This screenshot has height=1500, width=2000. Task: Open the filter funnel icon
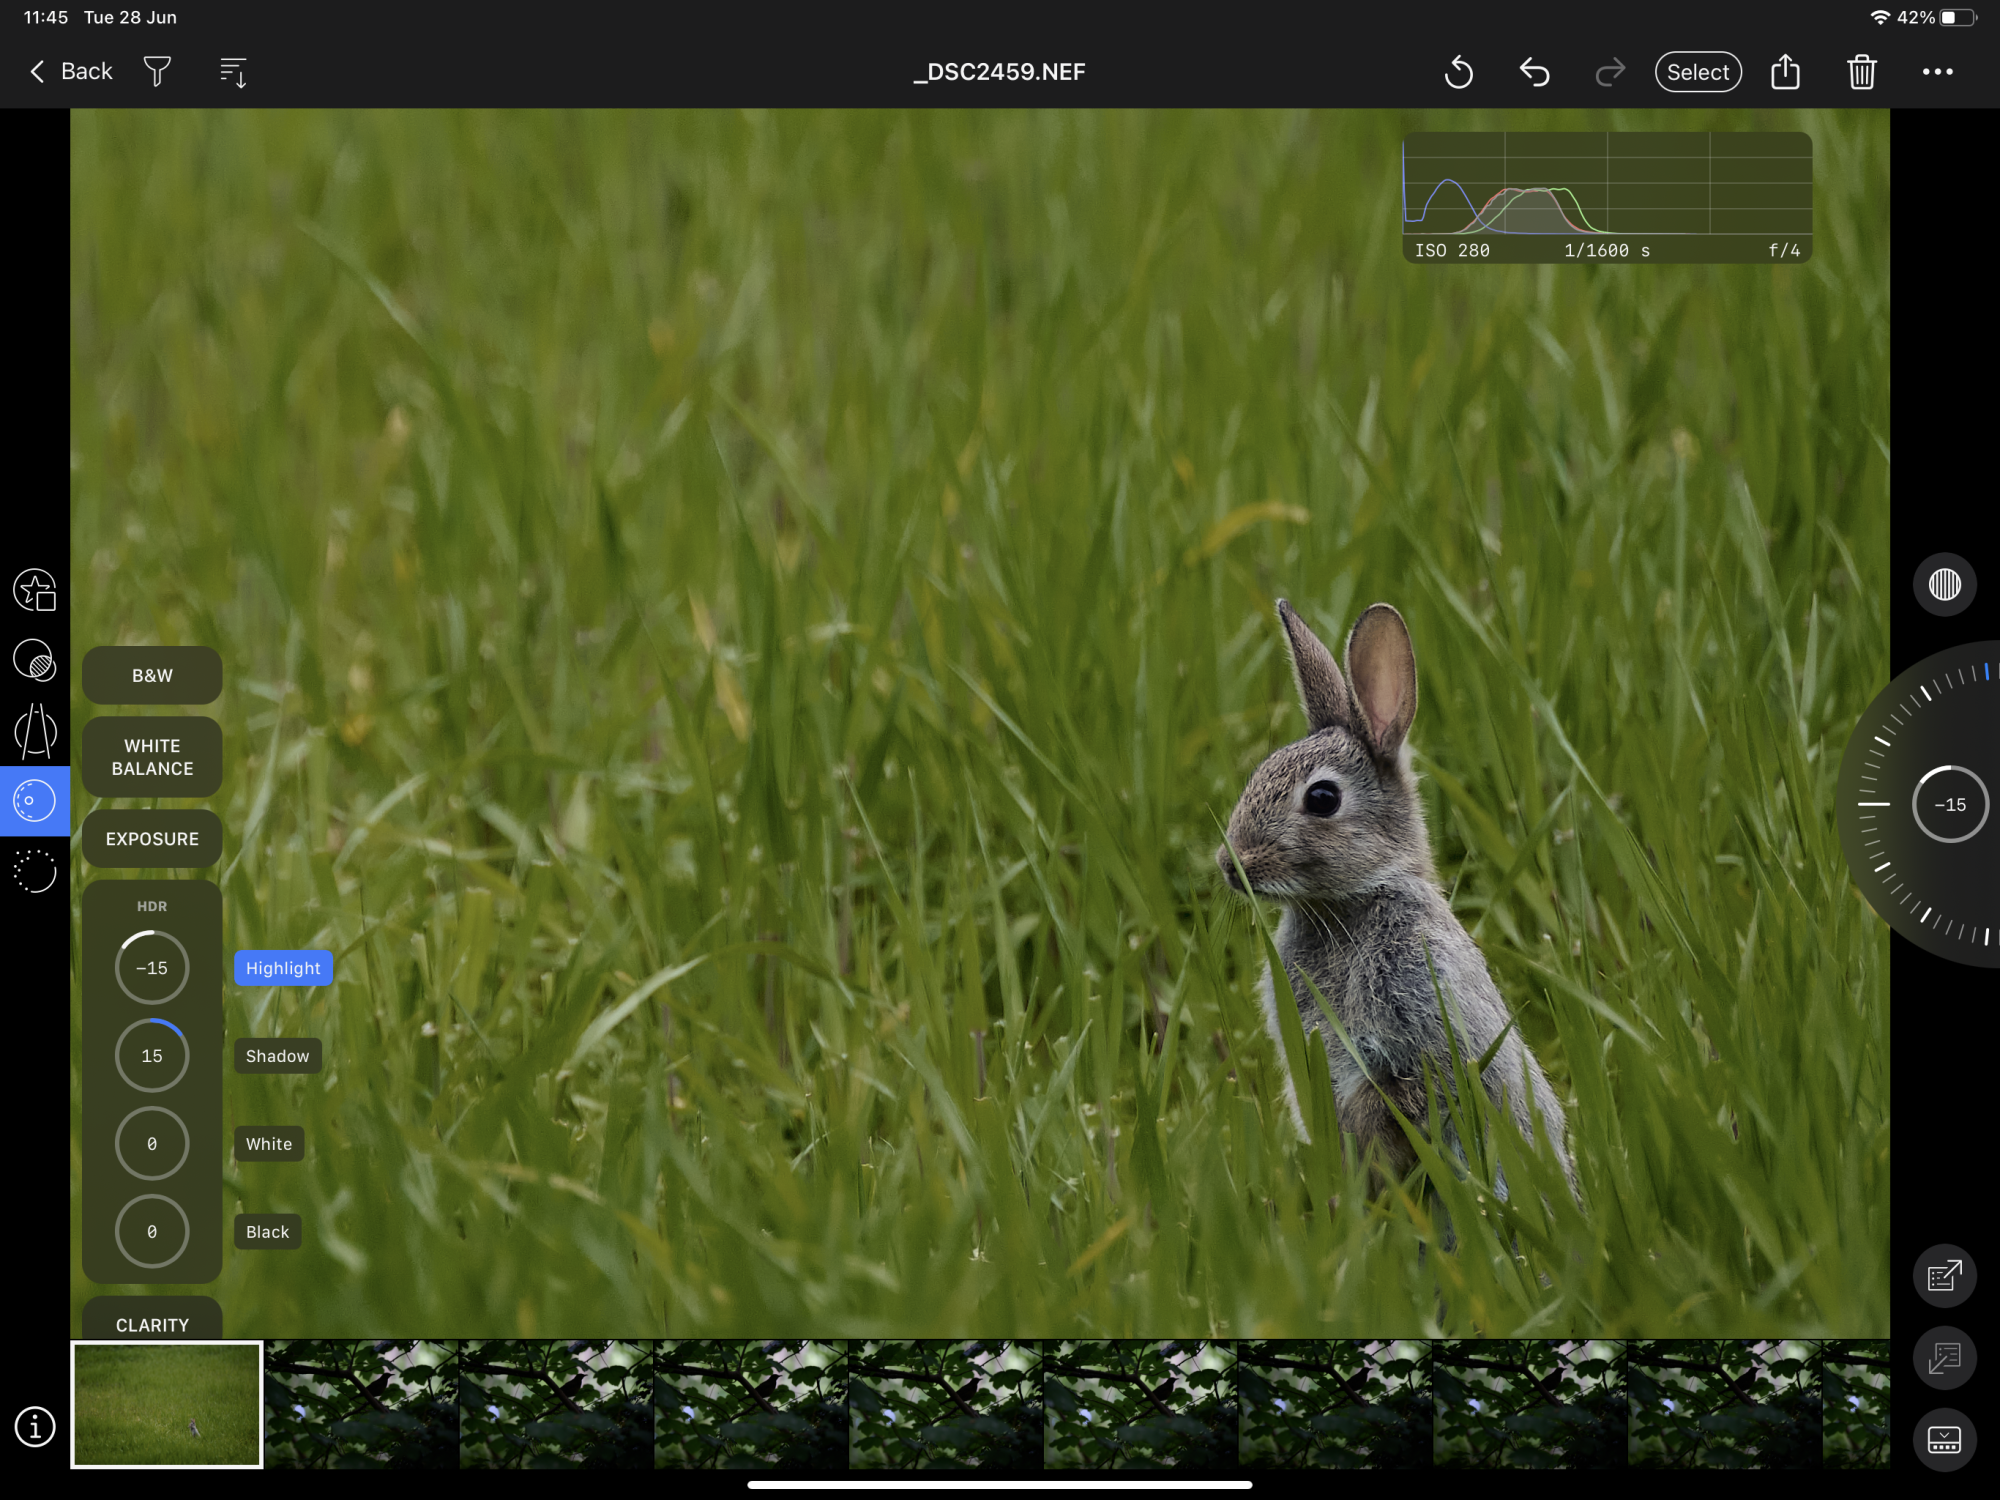point(157,72)
